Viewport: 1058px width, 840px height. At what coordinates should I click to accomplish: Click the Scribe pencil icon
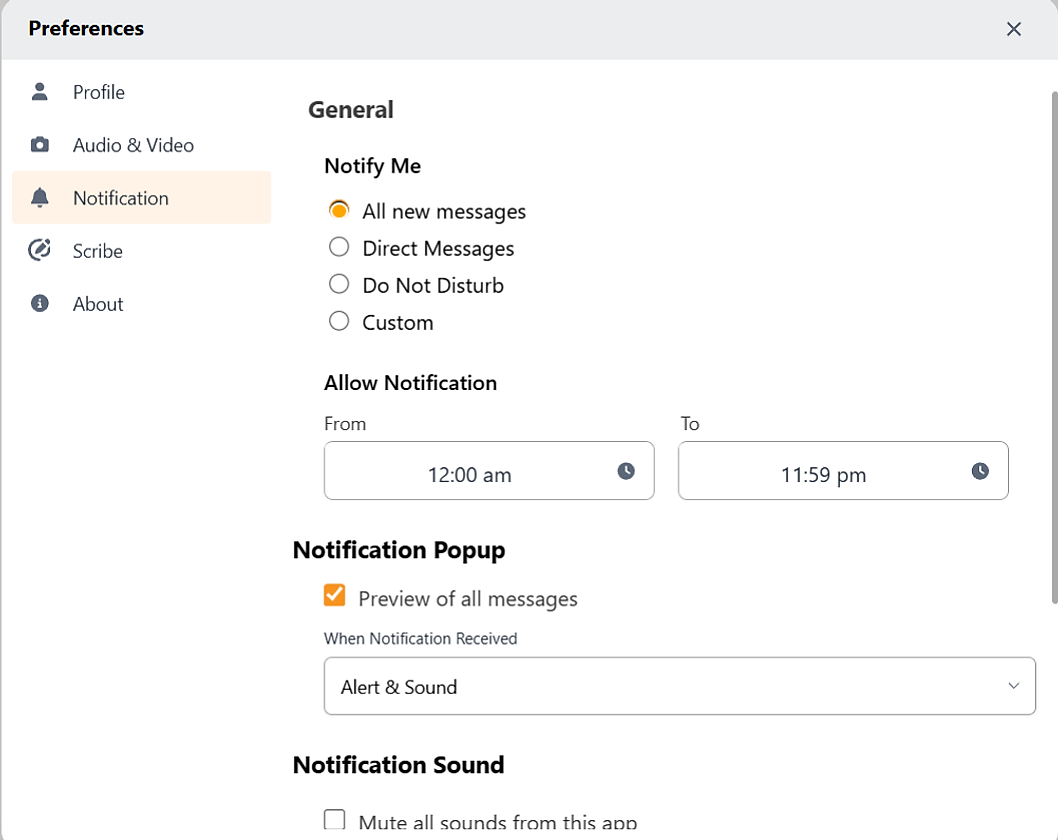(x=40, y=250)
